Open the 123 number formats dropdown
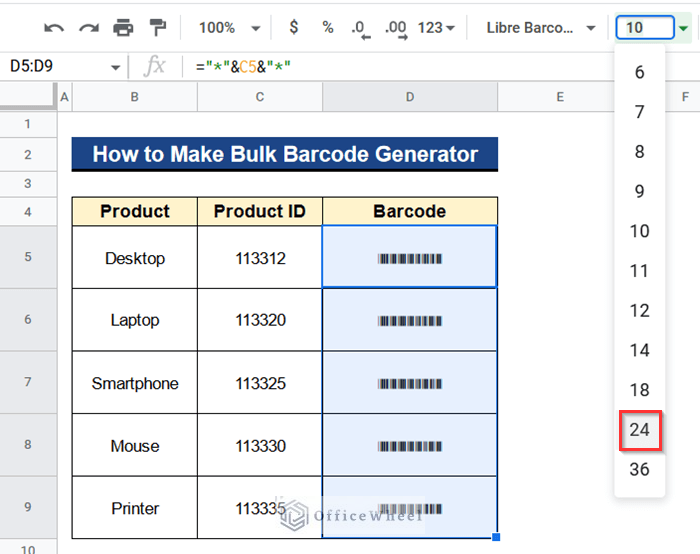 click(436, 28)
